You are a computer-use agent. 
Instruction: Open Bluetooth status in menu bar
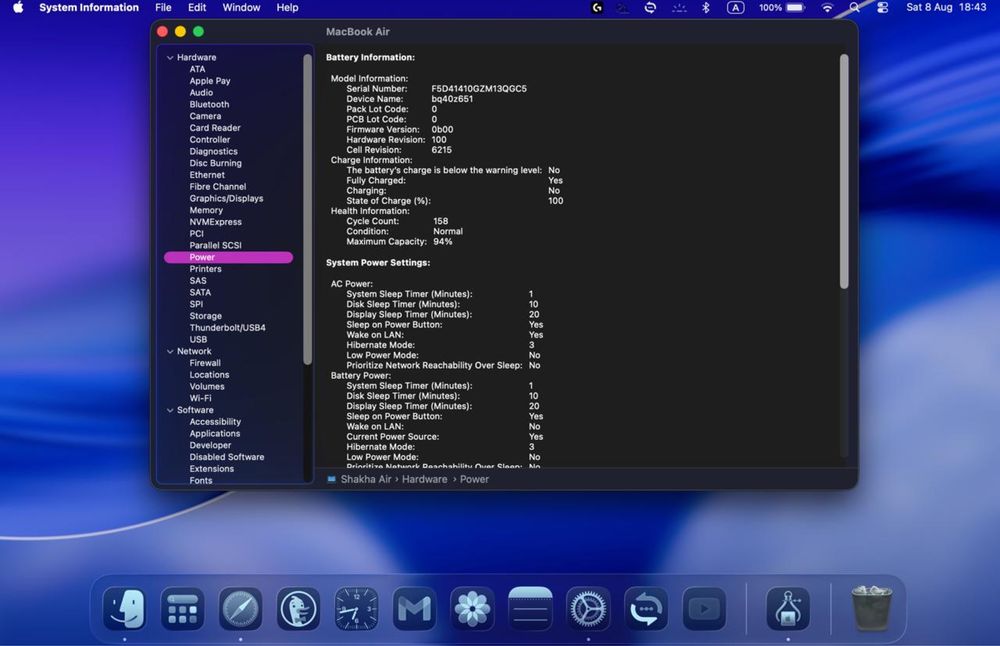coord(706,8)
